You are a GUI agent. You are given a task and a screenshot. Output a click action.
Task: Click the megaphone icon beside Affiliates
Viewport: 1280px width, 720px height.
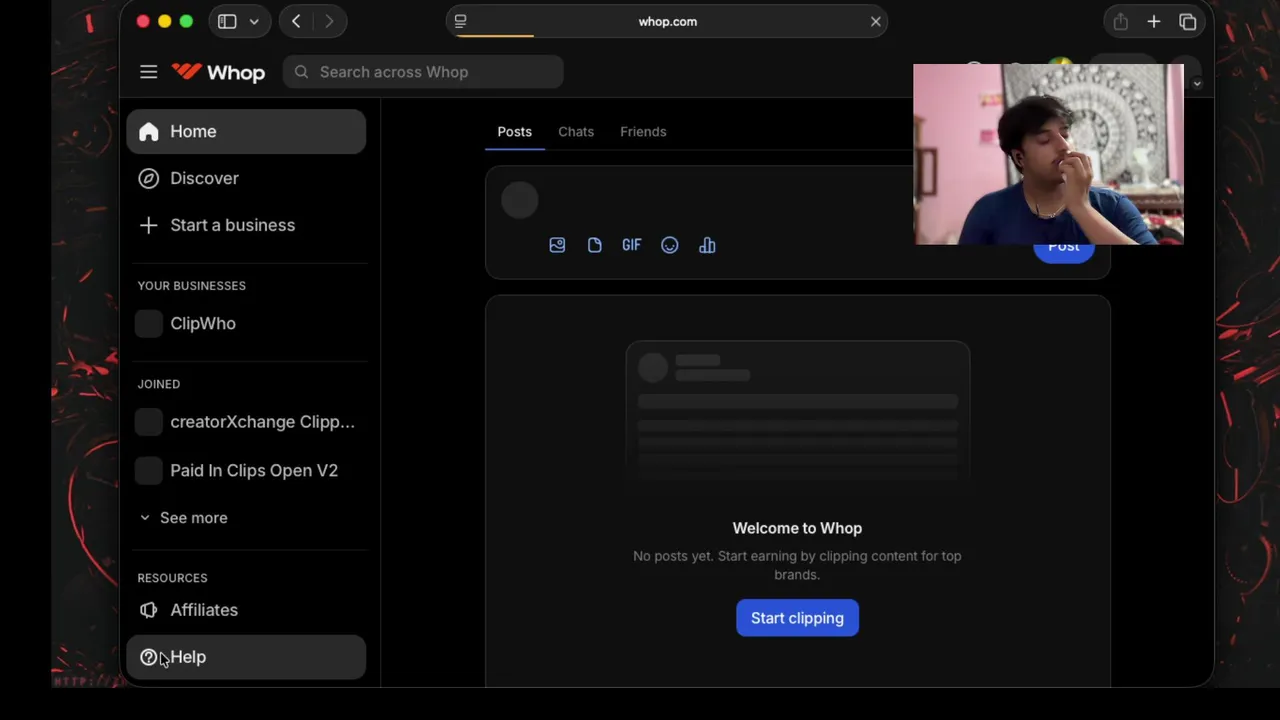point(148,610)
